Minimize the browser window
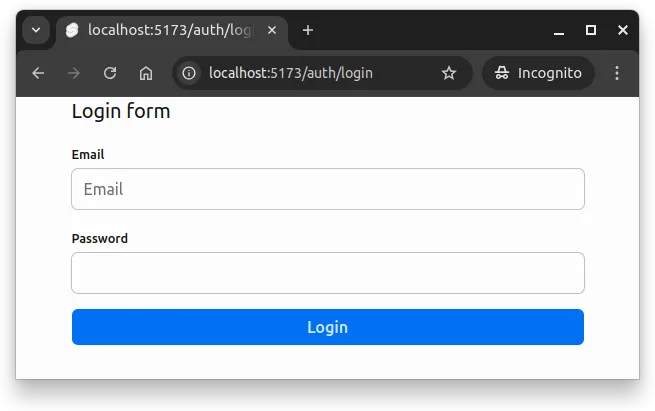The height and width of the screenshot is (411, 655). point(558,30)
